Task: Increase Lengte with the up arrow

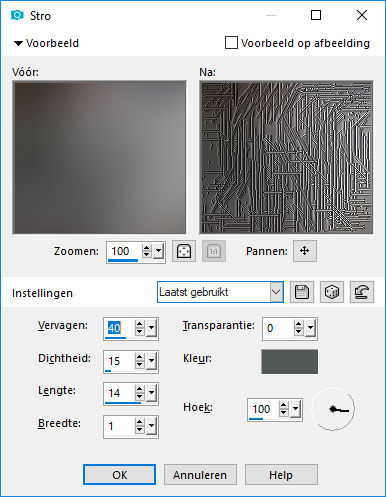Action: (x=140, y=390)
